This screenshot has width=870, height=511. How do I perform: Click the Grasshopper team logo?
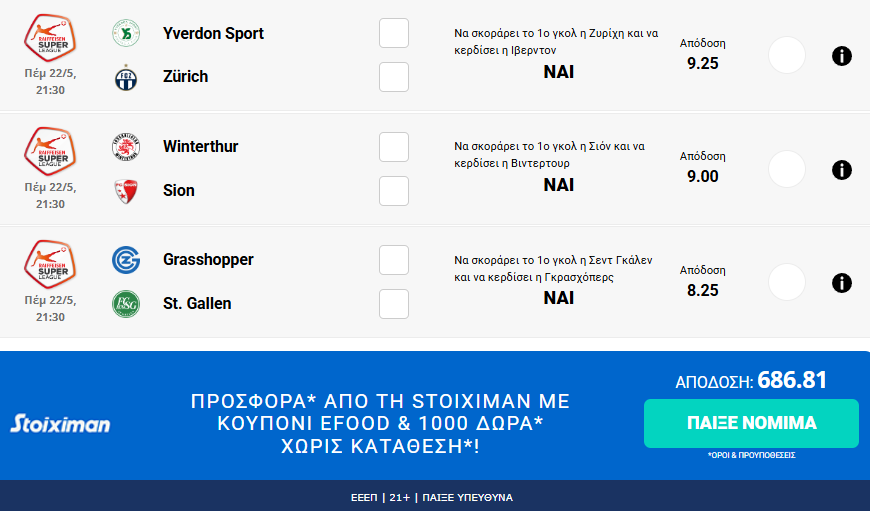(126, 260)
